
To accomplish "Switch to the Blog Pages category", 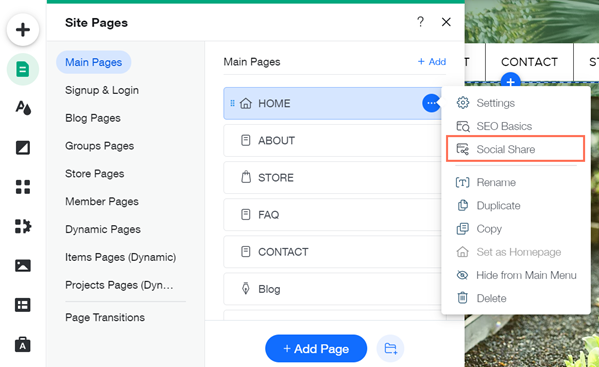I will coord(93,118).
